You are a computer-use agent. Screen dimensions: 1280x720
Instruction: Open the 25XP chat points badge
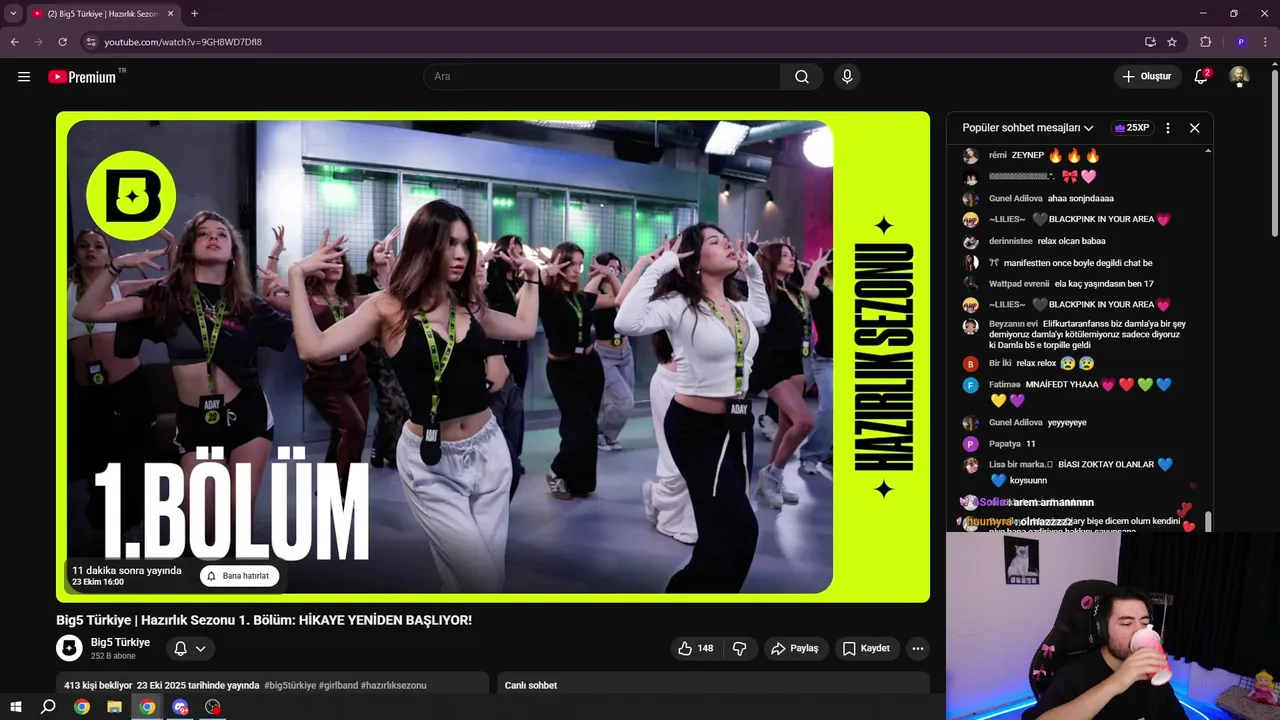click(1132, 128)
